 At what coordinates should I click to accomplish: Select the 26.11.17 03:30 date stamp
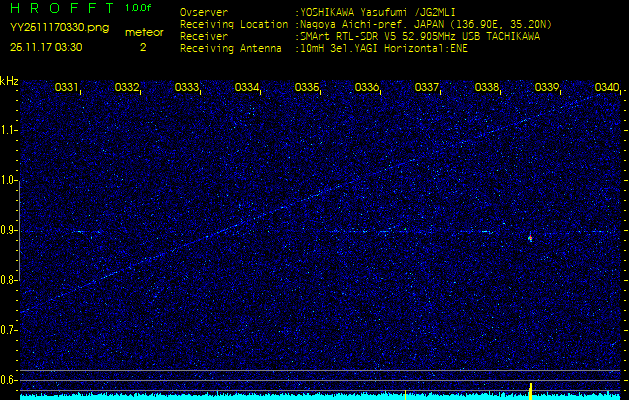(46, 46)
